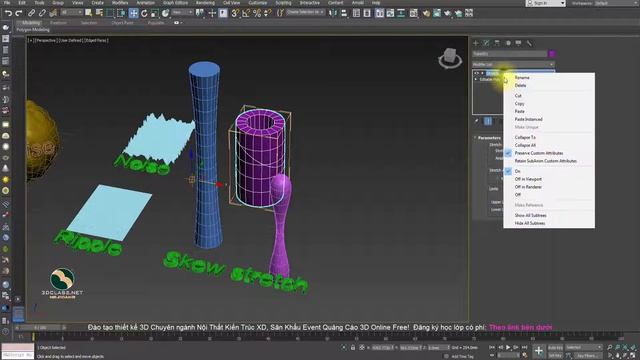The height and width of the screenshot is (360, 640).
Task: Click Add Time Tag in status bar
Action: 462,356
